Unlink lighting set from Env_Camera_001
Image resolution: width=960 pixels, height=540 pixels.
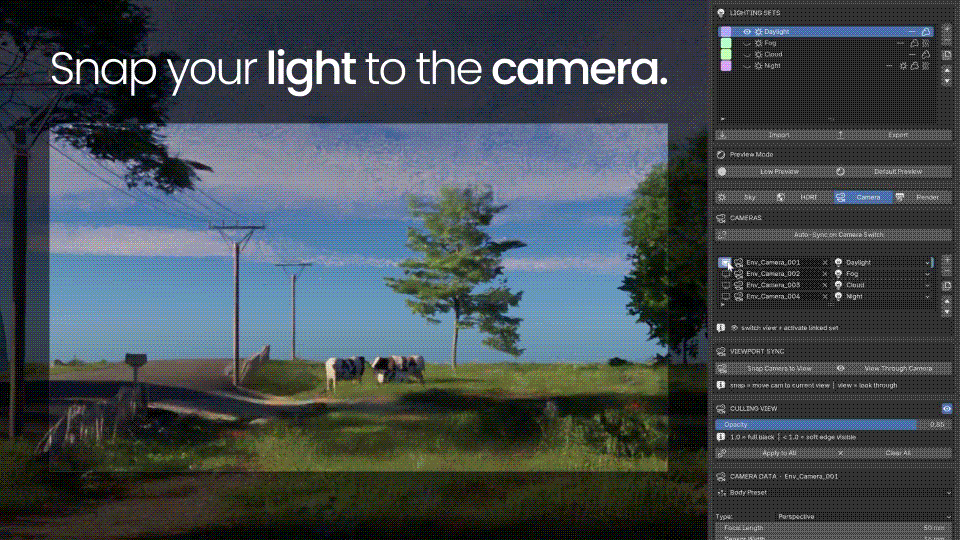click(825, 263)
